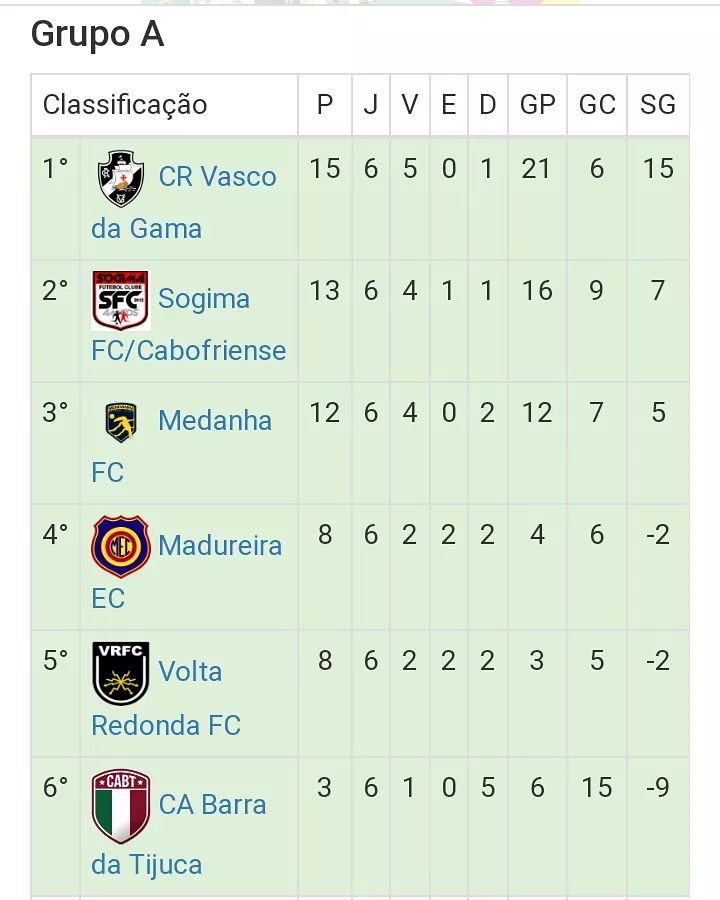720x900 pixels.
Task: Click the Sogima FC team logo
Action: pyautogui.click(x=121, y=300)
